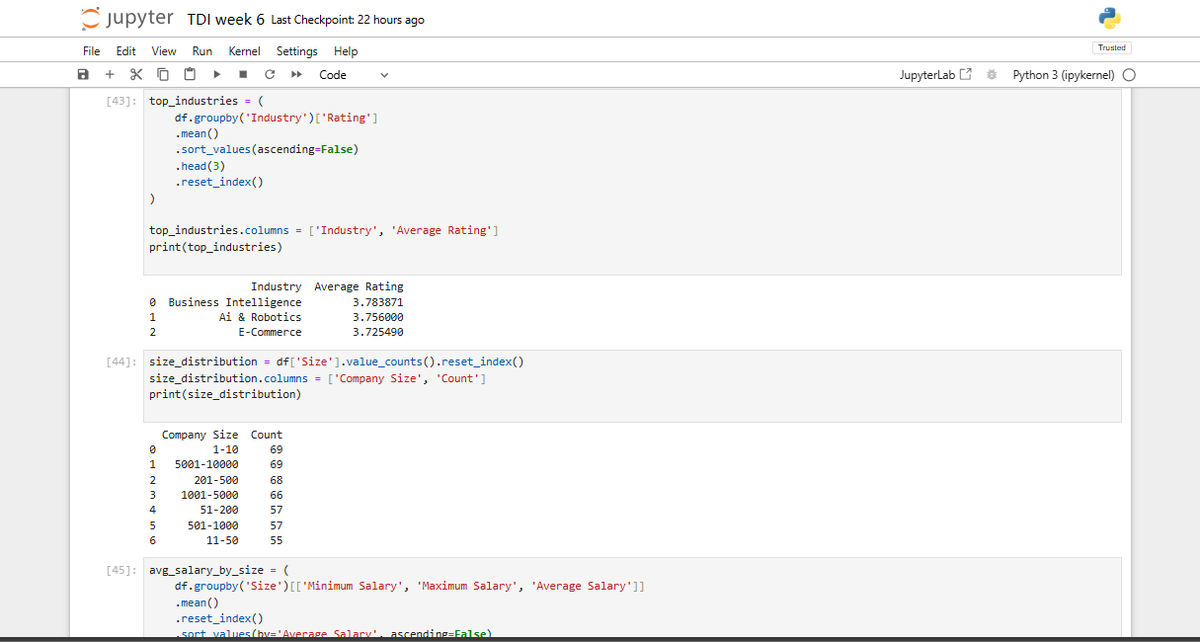Cut the selected cell with scissors icon

click(x=135, y=75)
